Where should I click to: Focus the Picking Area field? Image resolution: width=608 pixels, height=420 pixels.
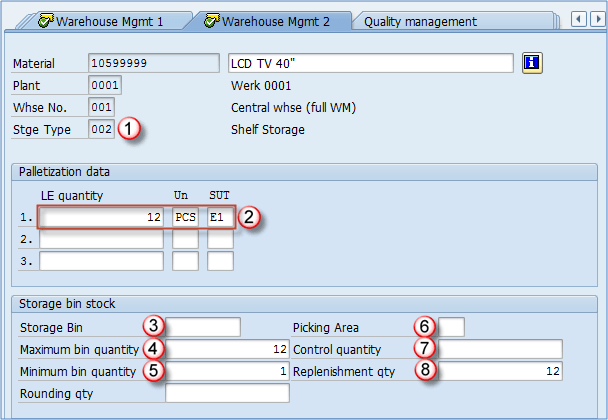(452, 327)
